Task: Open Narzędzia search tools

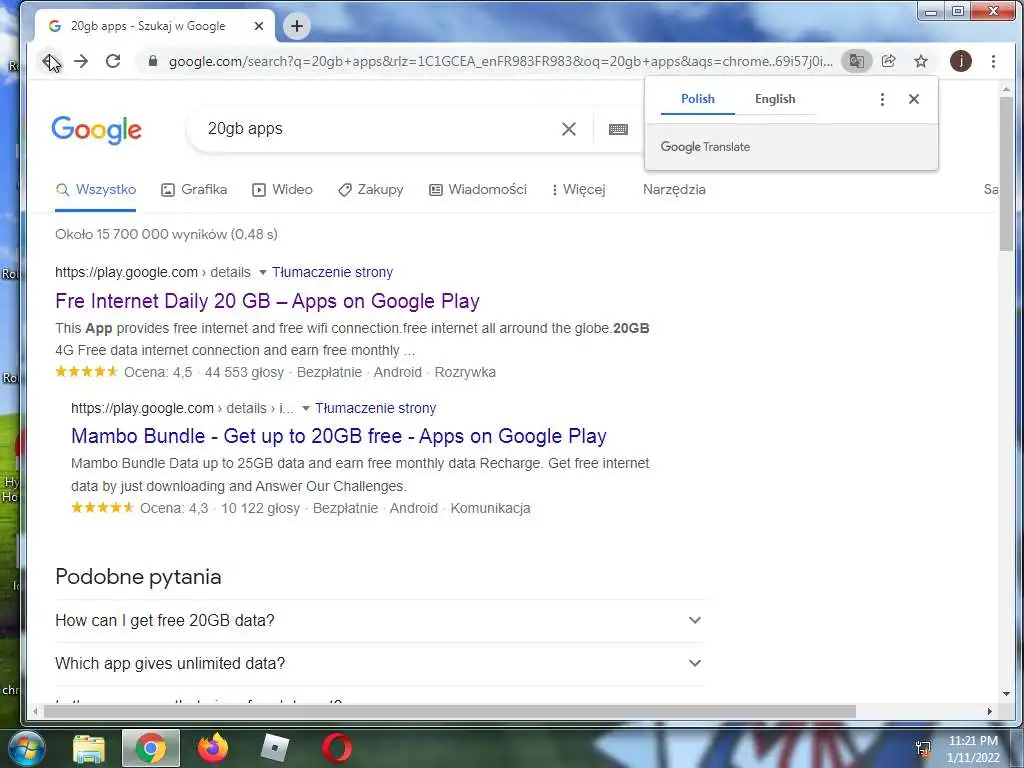Action: pos(674,190)
